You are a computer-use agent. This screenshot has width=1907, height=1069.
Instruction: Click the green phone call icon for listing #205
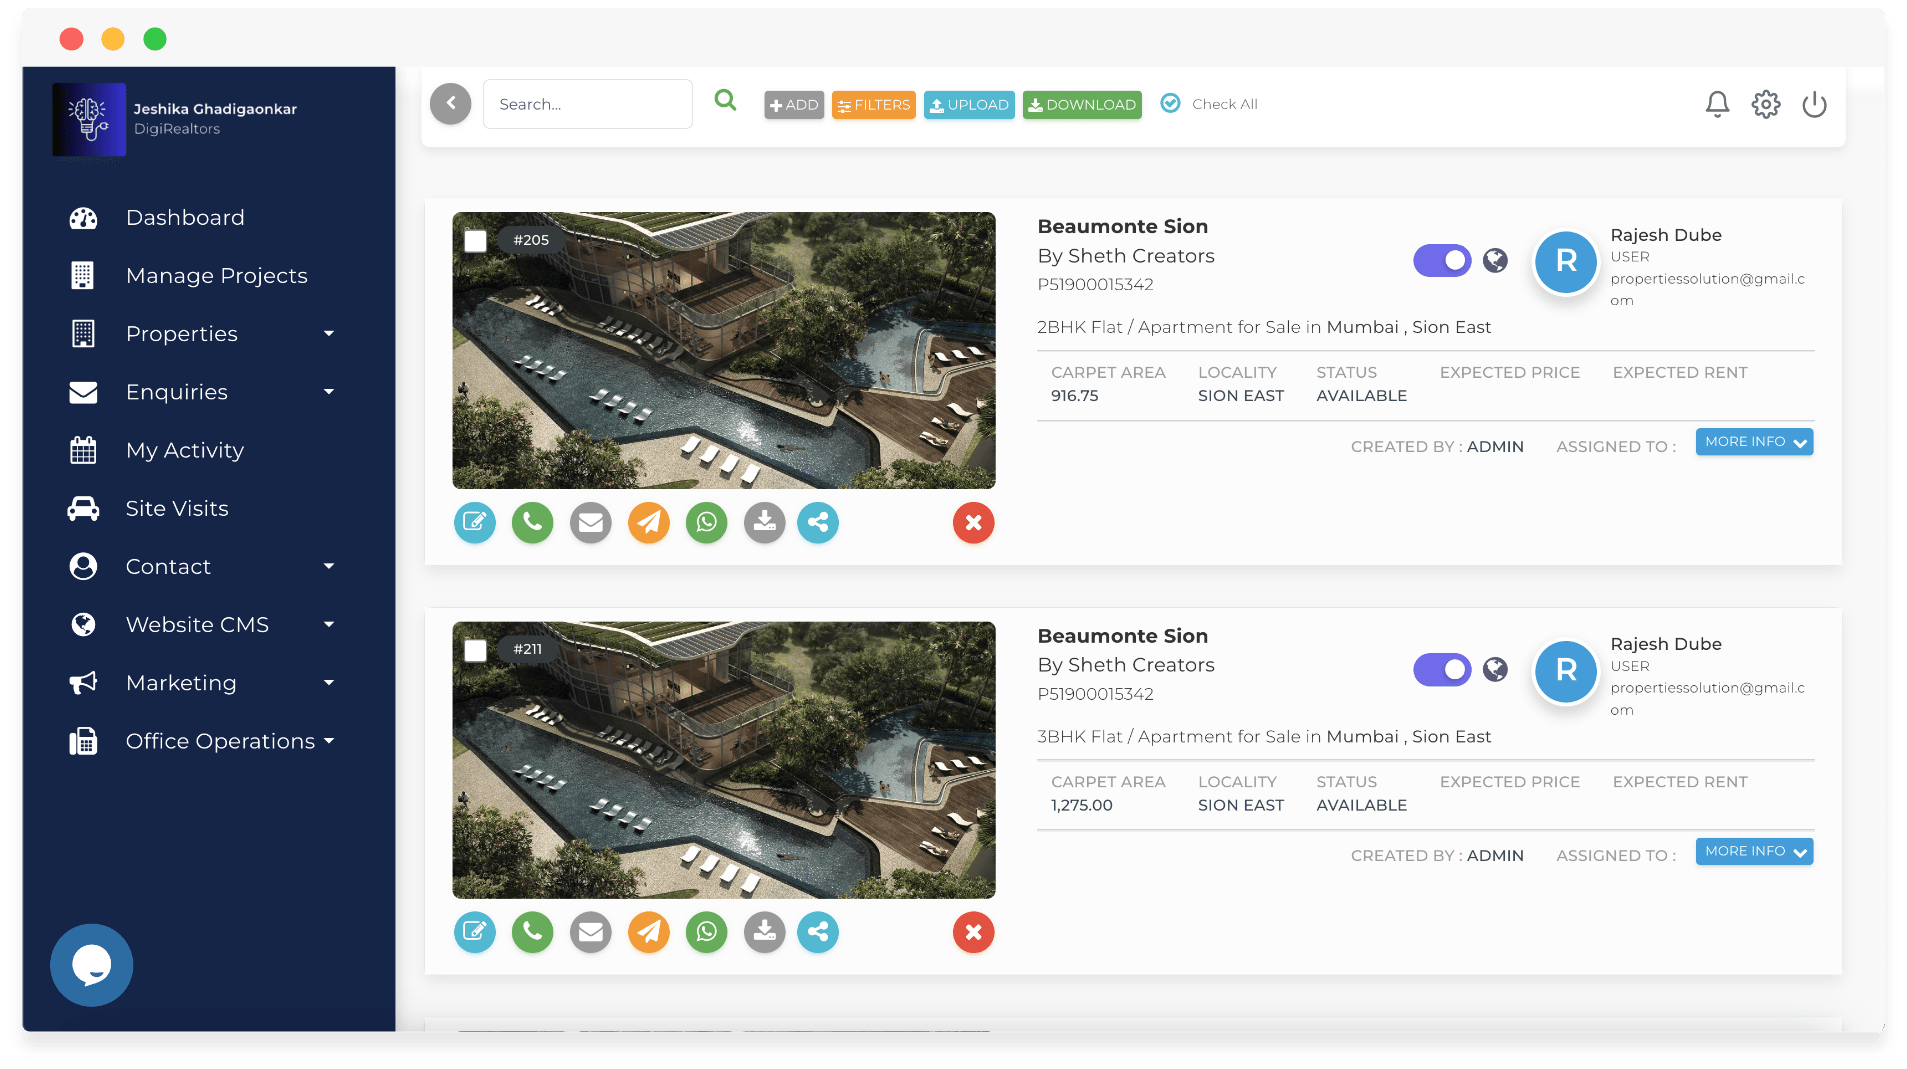[532, 522]
